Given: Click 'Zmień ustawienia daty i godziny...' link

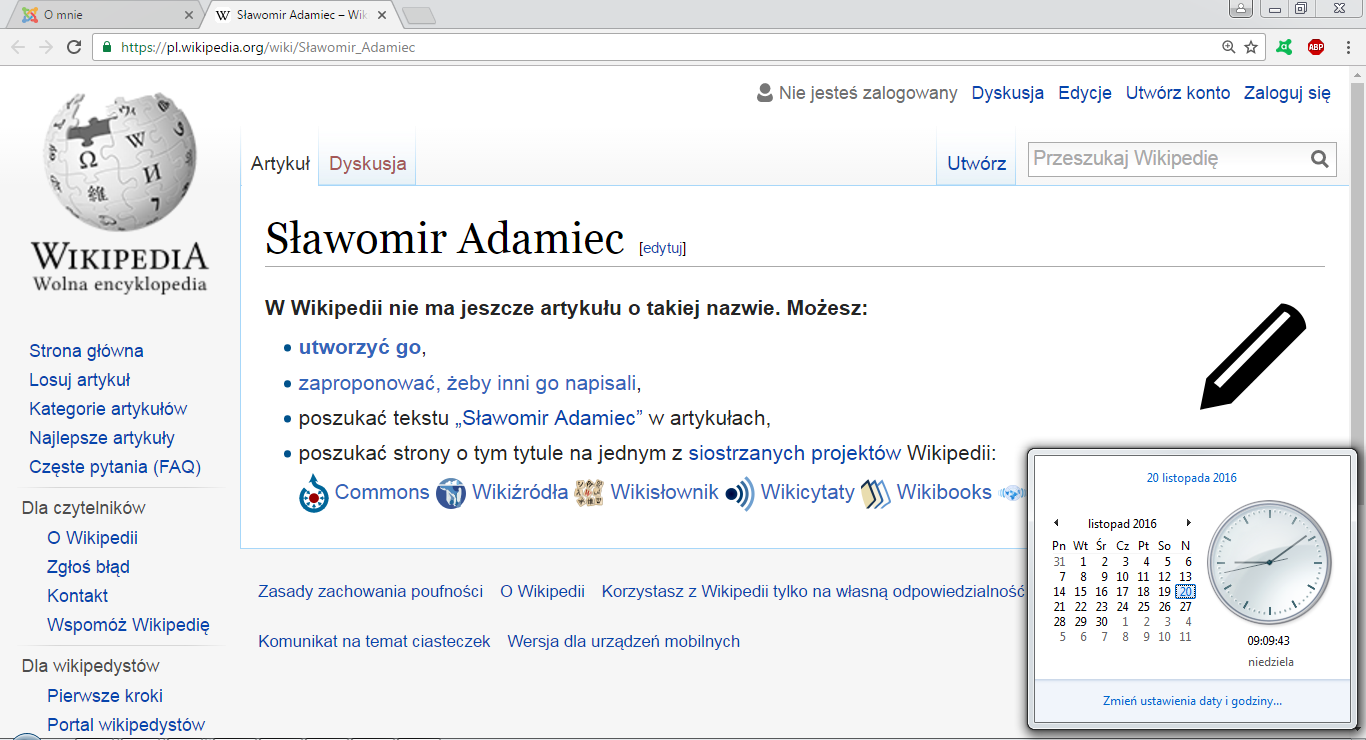Looking at the screenshot, I should point(1192,701).
